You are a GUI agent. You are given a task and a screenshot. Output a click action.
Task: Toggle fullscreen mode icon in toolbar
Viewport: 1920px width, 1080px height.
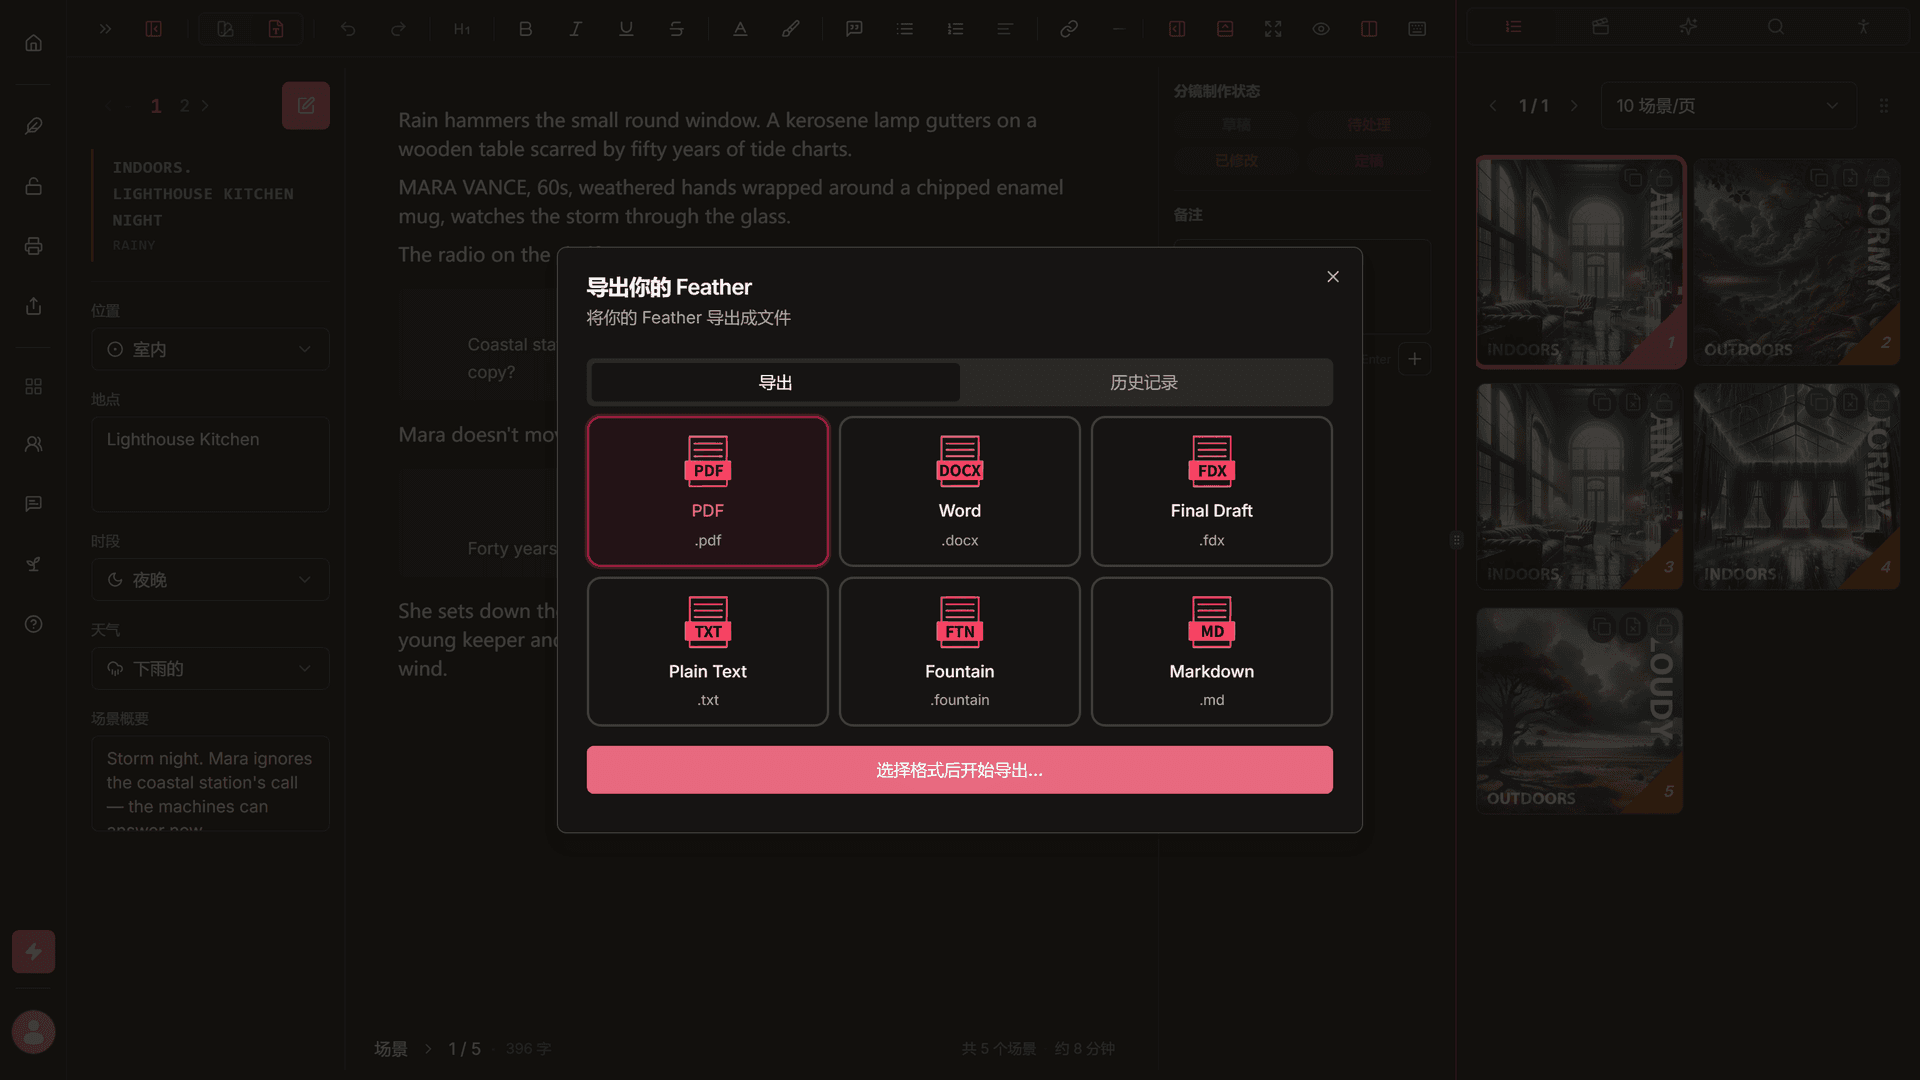(x=1273, y=29)
